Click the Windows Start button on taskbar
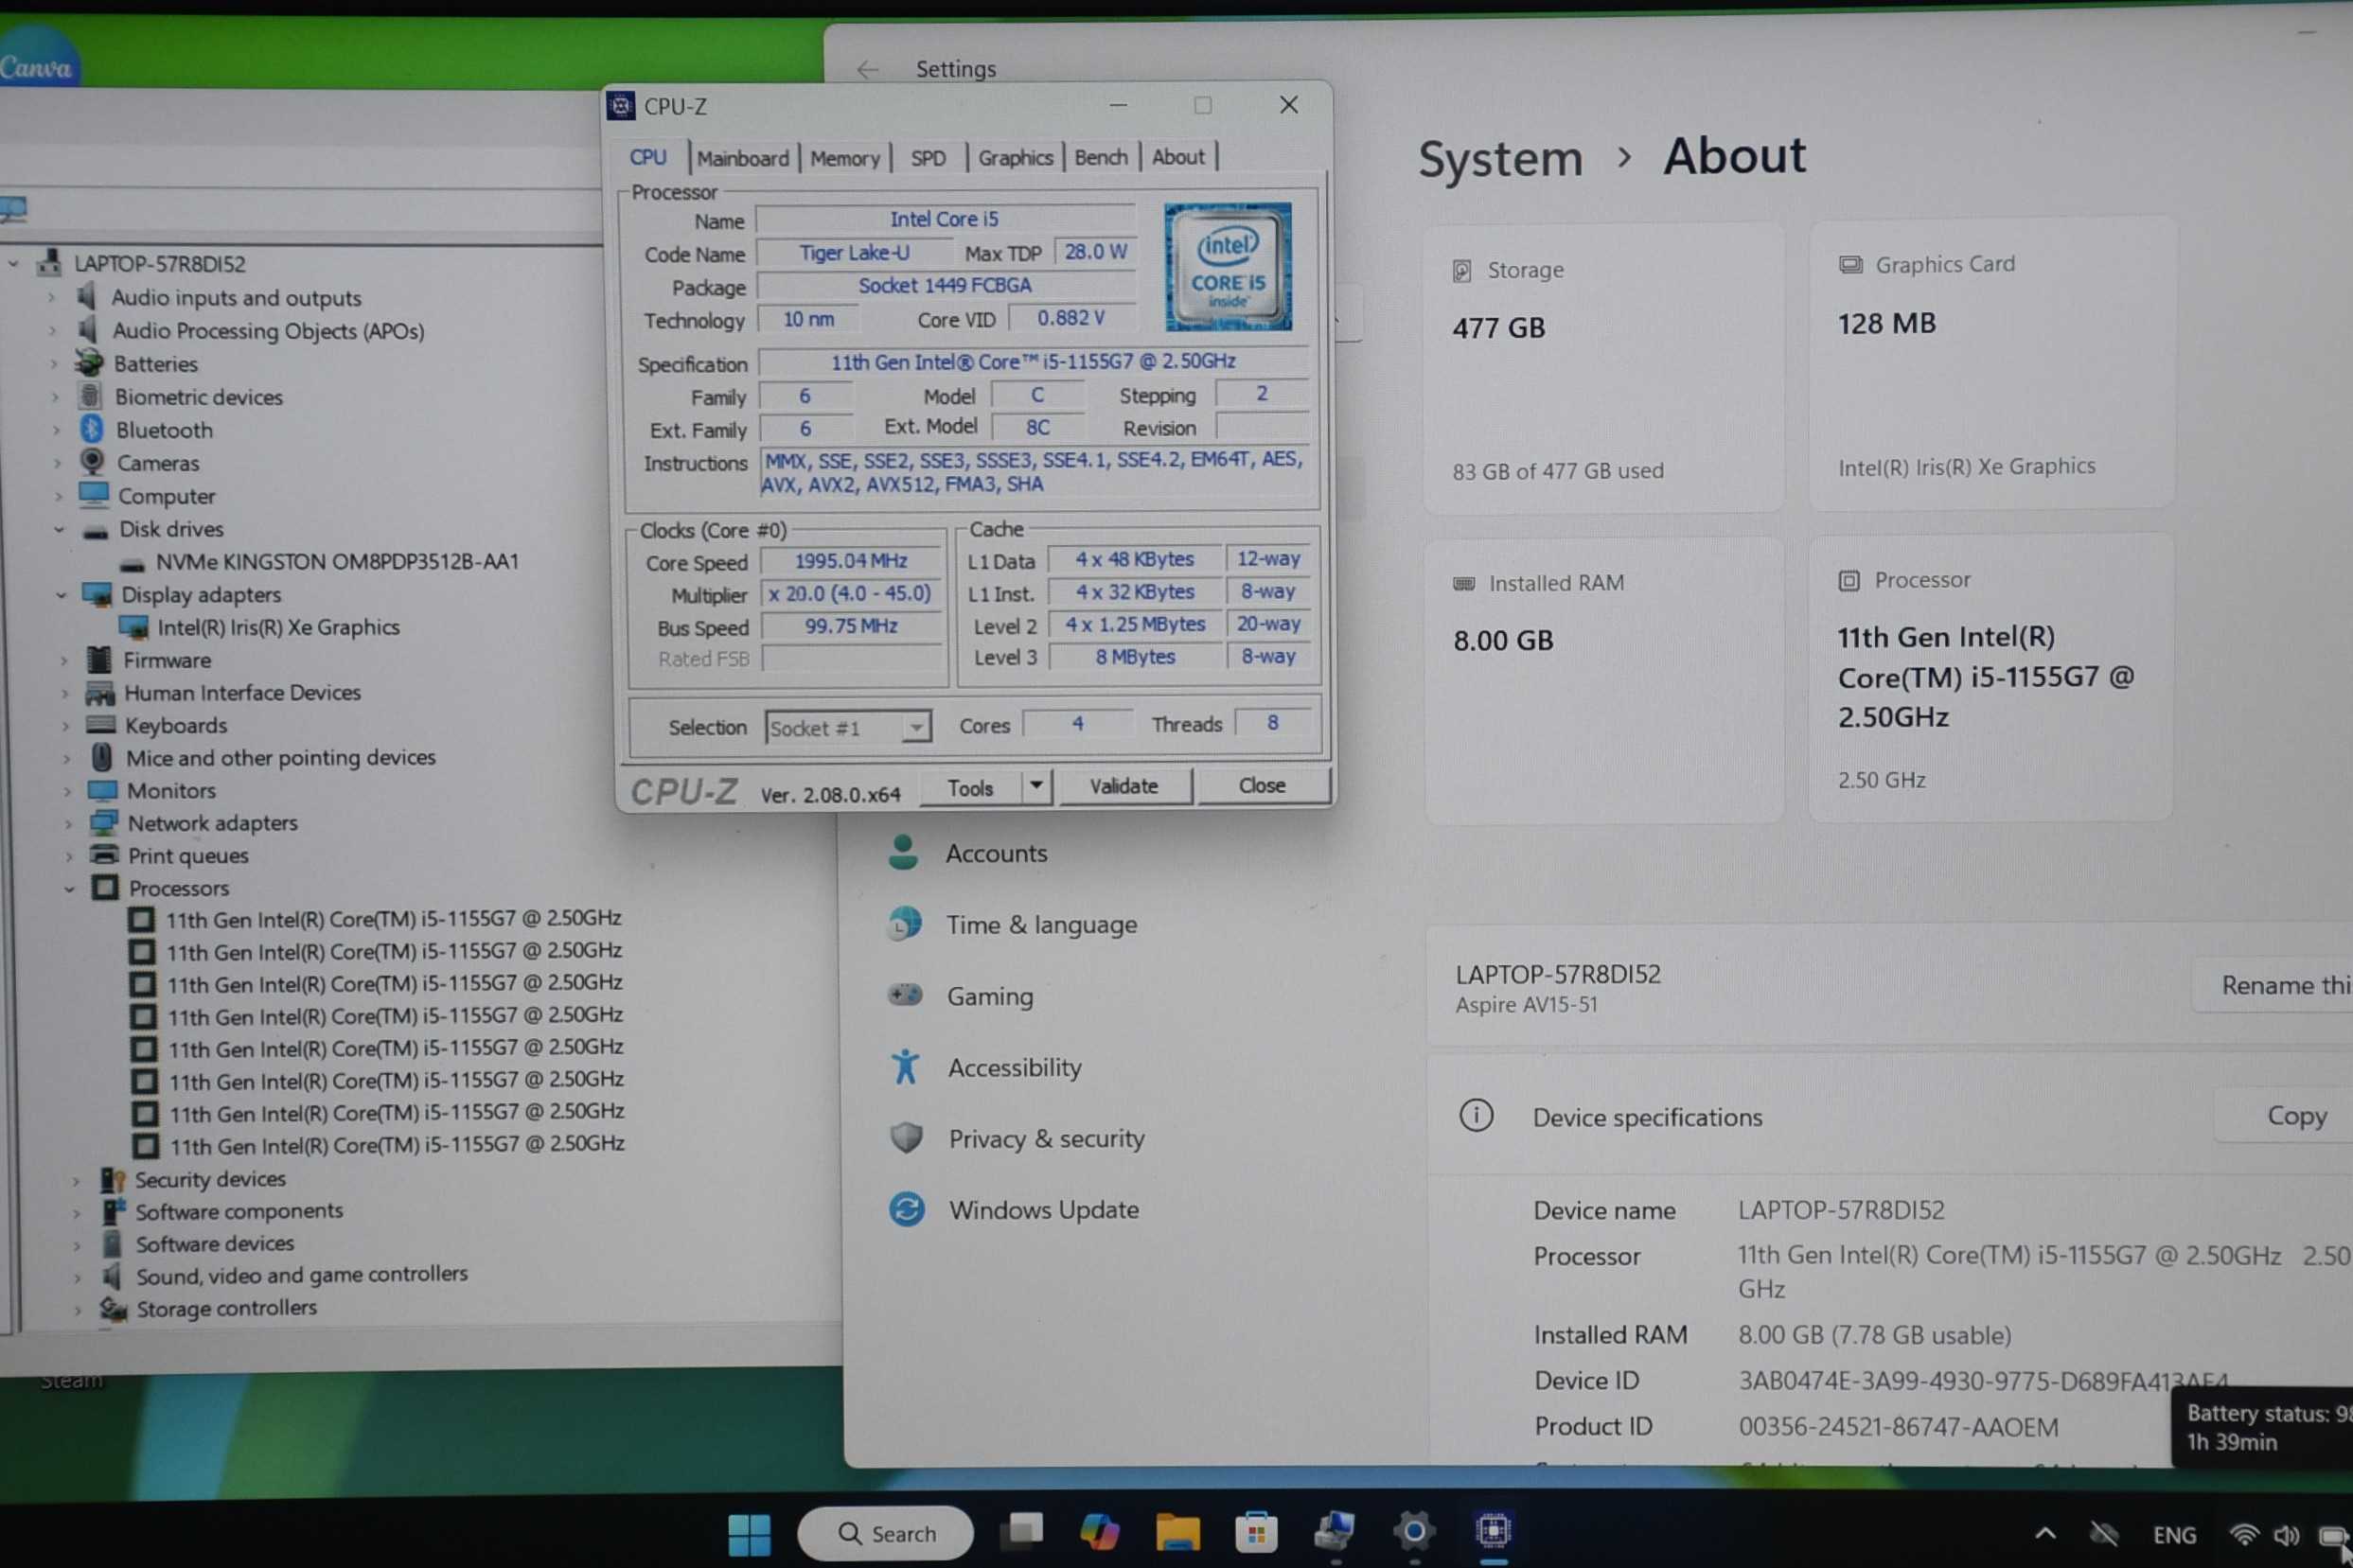This screenshot has height=1568, width=2353. [749, 1533]
